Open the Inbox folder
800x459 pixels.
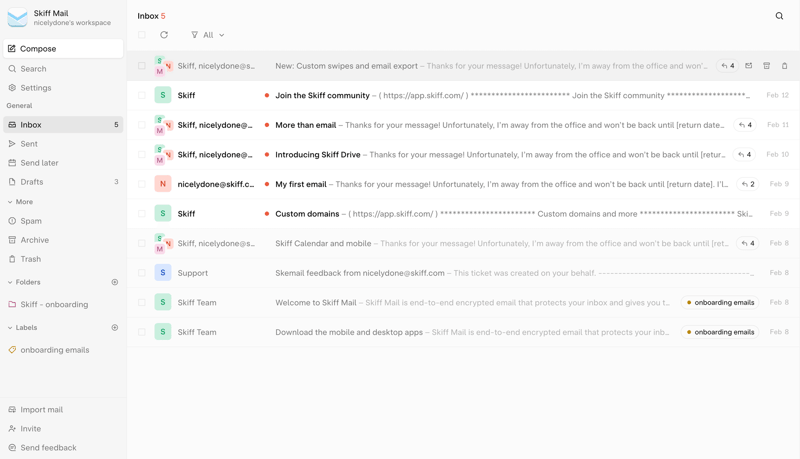tap(63, 124)
